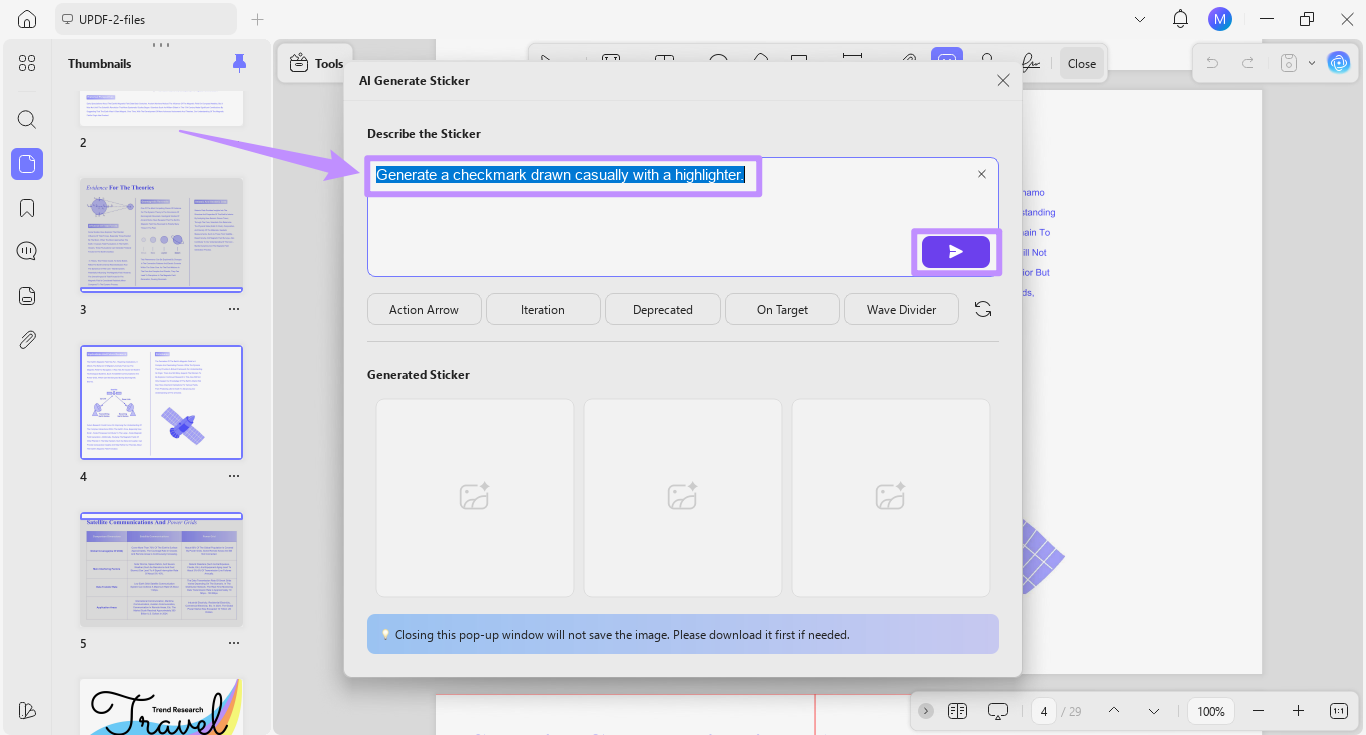Clear the sticker description text
The image size is (1366, 735).
tap(981, 174)
